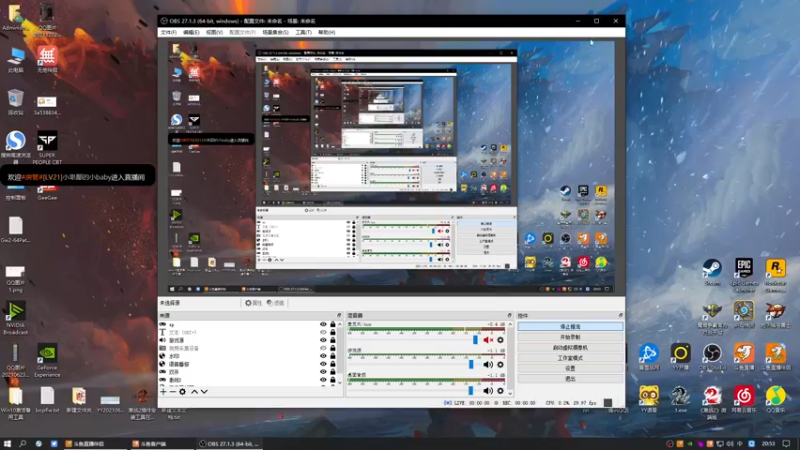
Task: Open the 帮助(H) menu
Action: point(327,32)
